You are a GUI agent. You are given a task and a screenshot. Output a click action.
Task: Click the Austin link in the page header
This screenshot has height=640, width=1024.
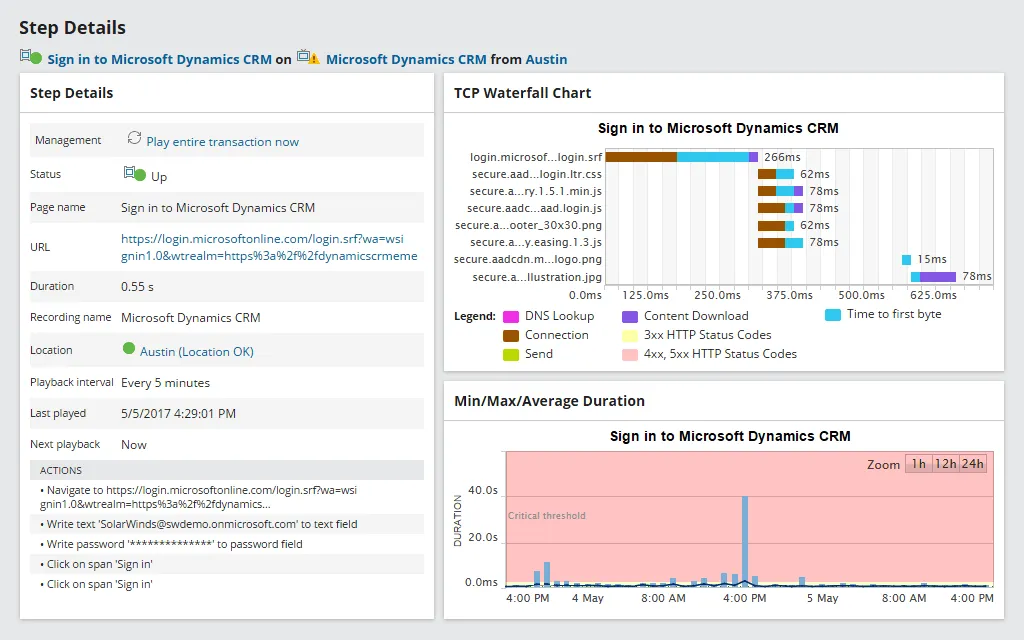(546, 58)
